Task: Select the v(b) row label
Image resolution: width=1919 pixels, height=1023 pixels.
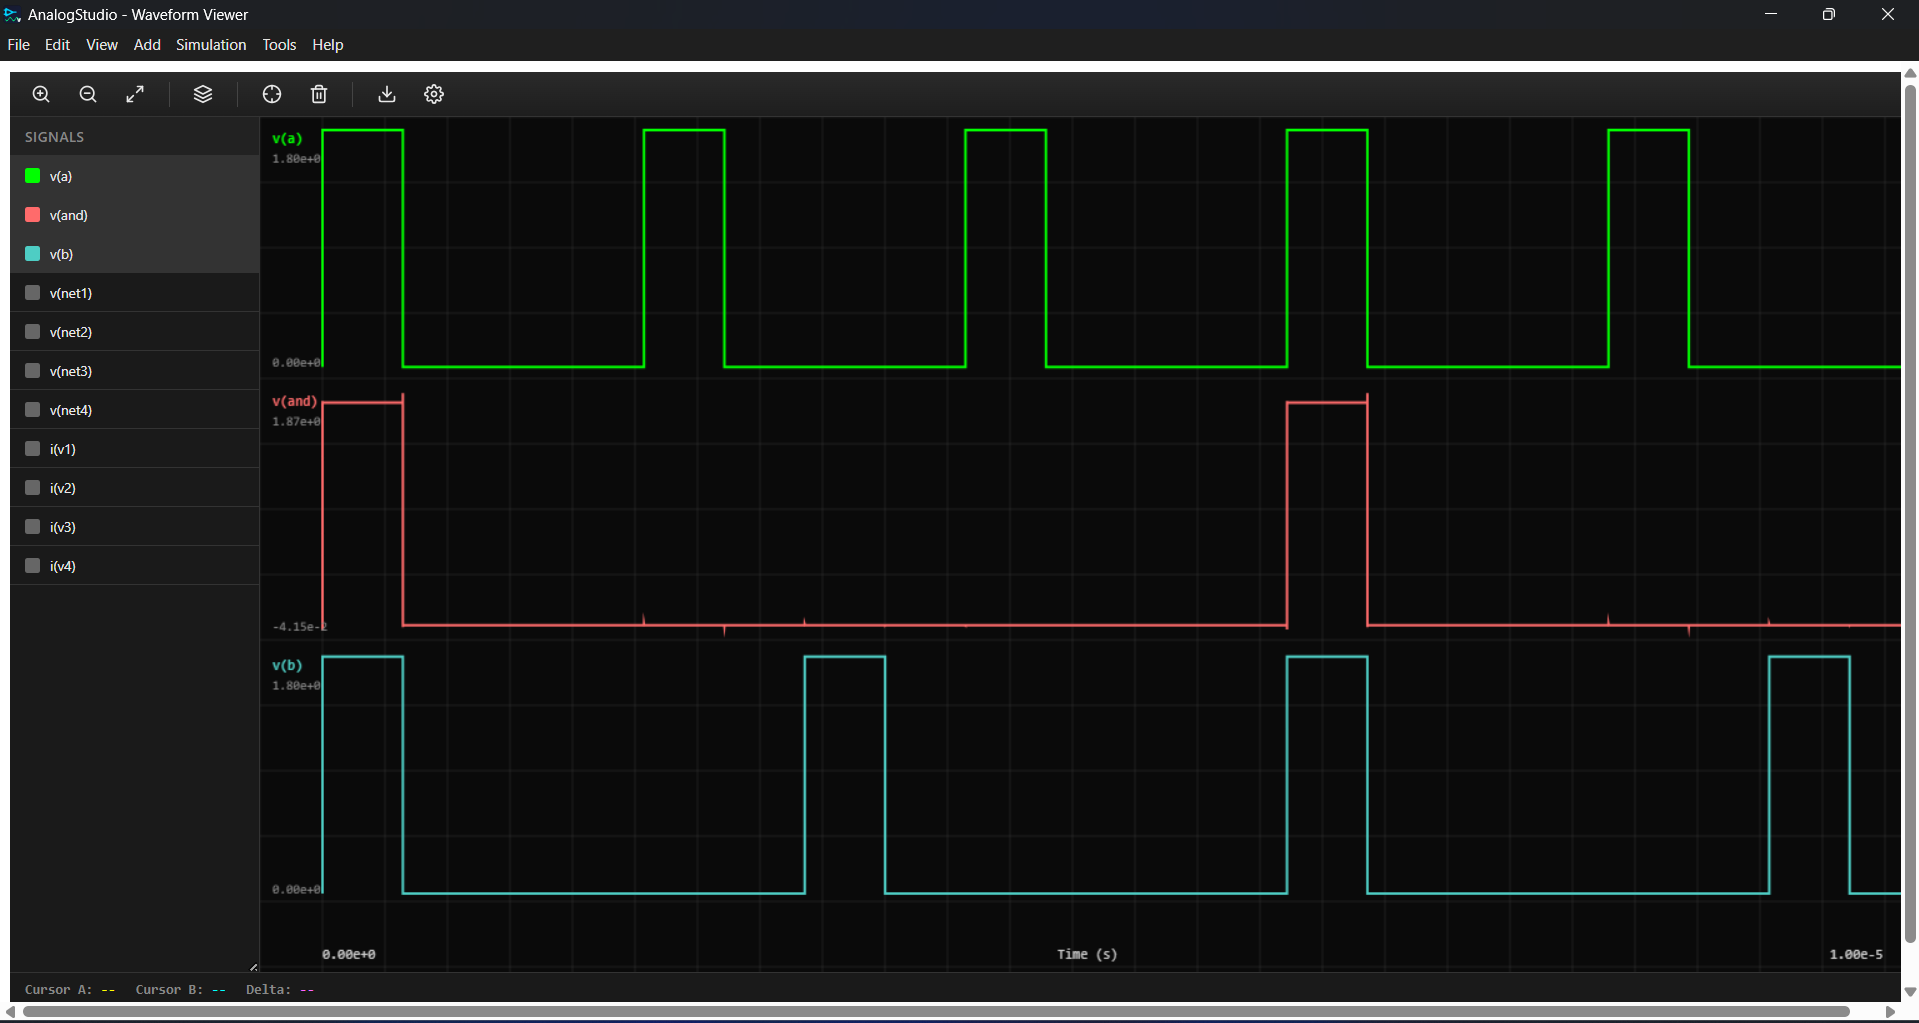Action: [x=61, y=254]
